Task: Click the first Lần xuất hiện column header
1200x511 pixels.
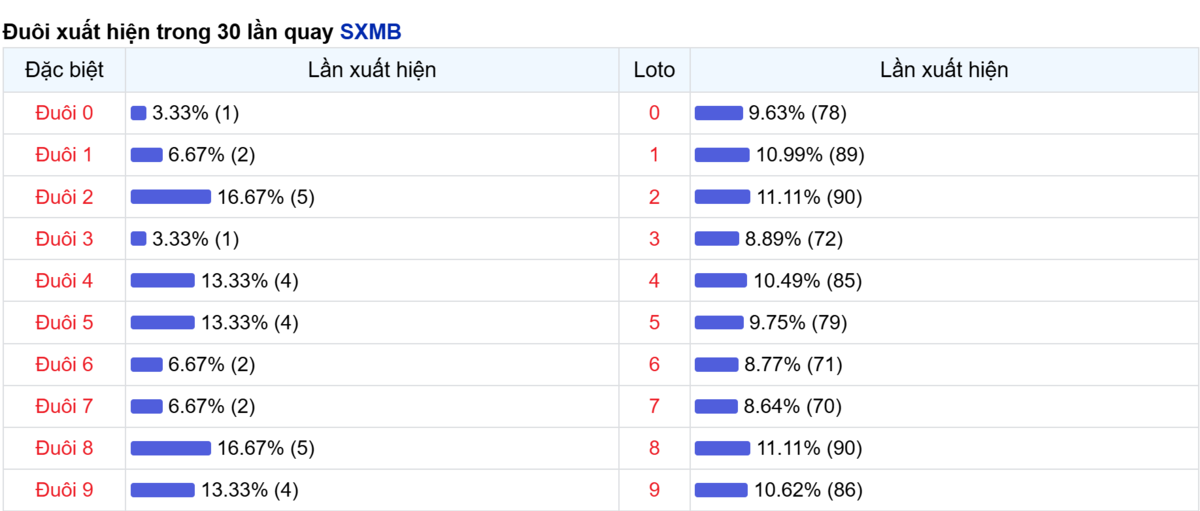Action: [372, 70]
